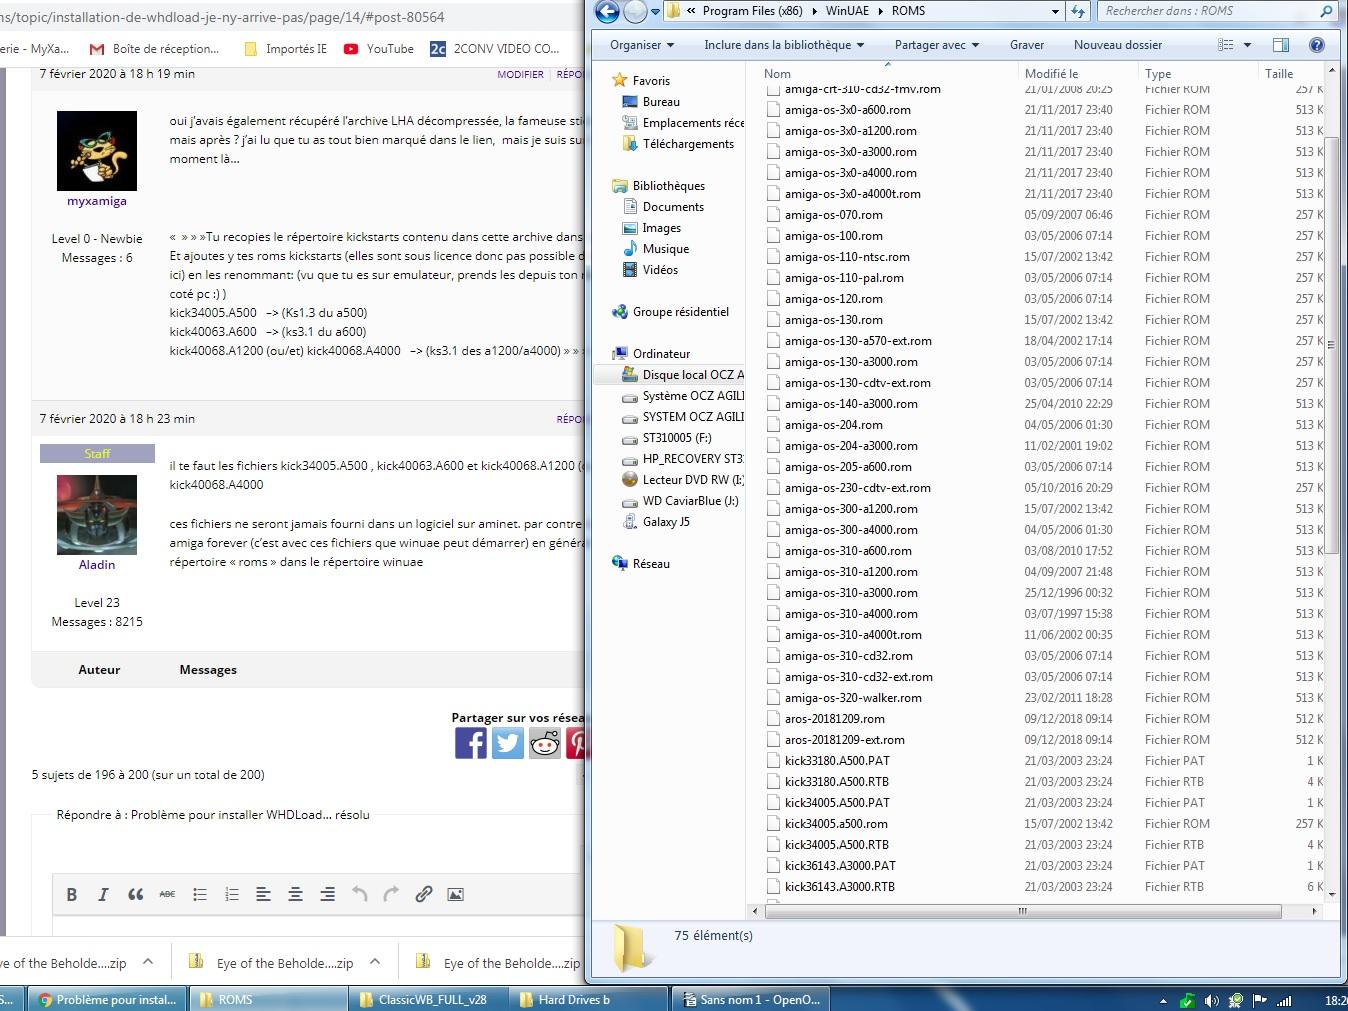Select the file amiga-os-310-a1200.rom
The image size is (1348, 1011).
click(x=851, y=572)
